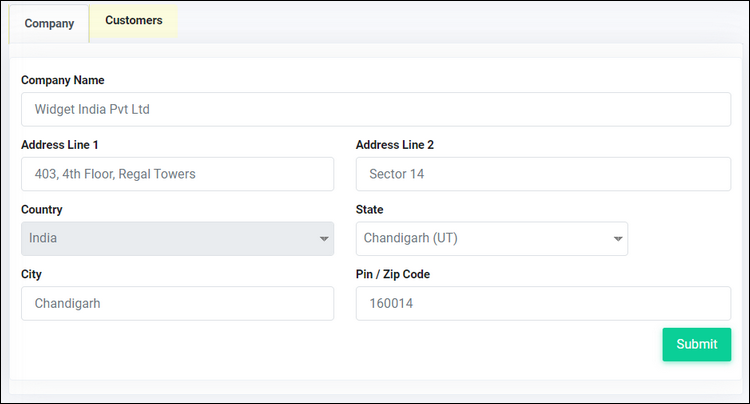
Task: Focus the Address Line 1 text box
Action: point(177,174)
